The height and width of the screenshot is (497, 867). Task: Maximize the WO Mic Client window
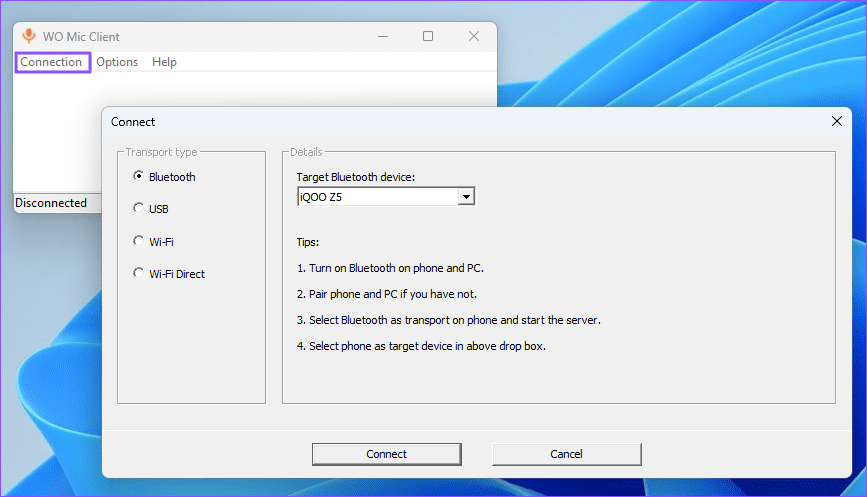(x=428, y=36)
